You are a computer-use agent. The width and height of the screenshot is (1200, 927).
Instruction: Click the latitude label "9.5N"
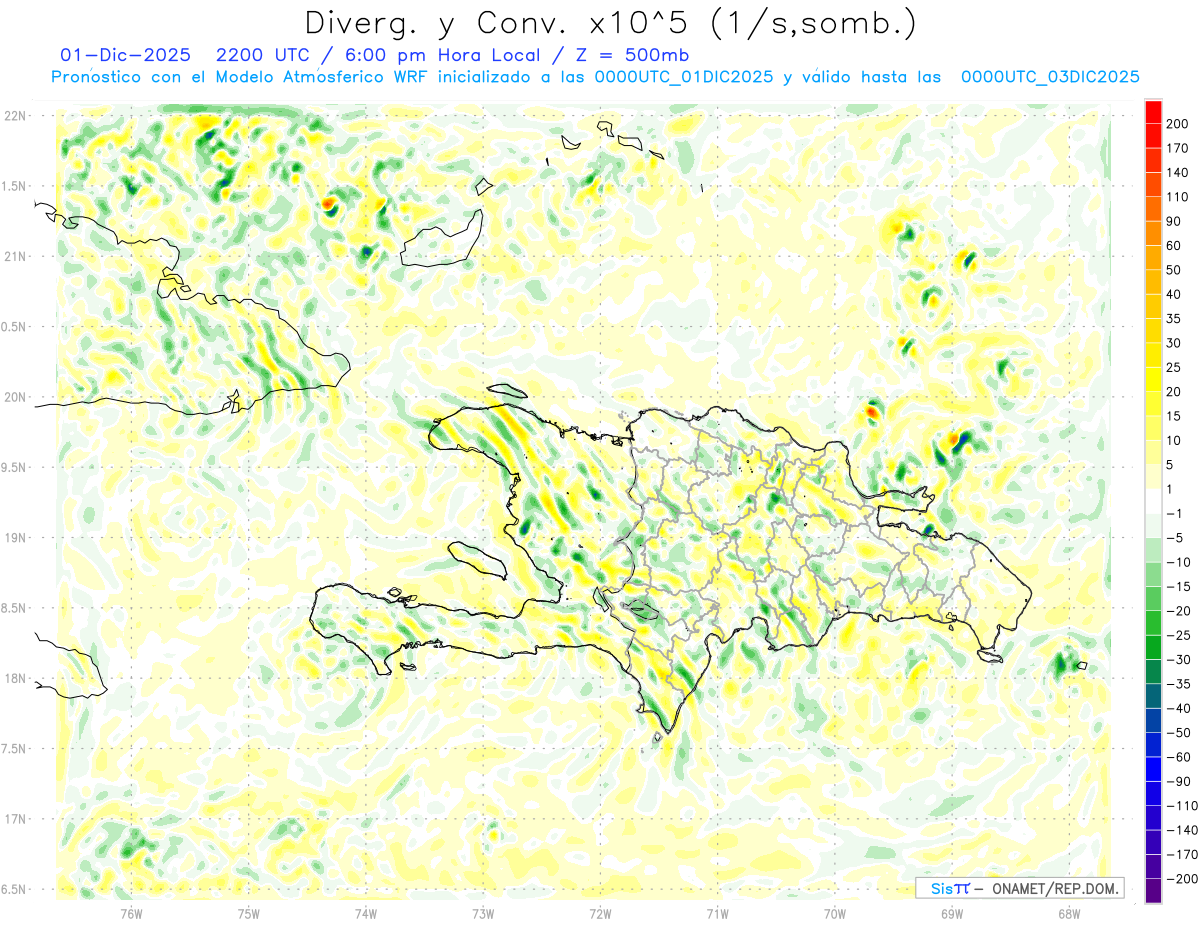click(14, 467)
